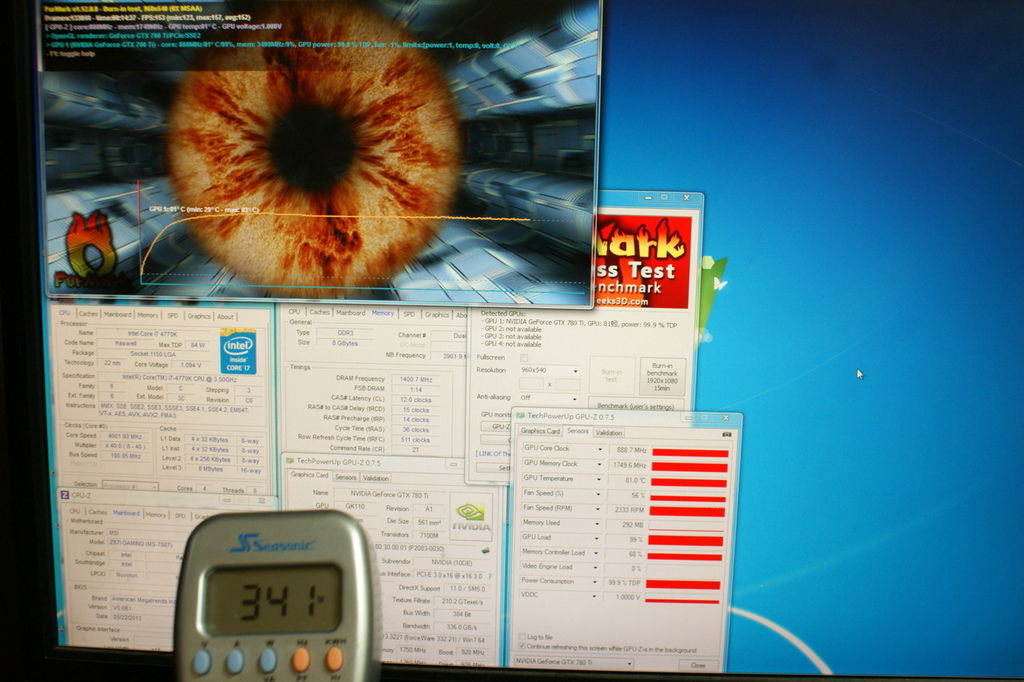
Task: Open the Memory Controller Load sensor dropdown
Action: tap(595, 553)
